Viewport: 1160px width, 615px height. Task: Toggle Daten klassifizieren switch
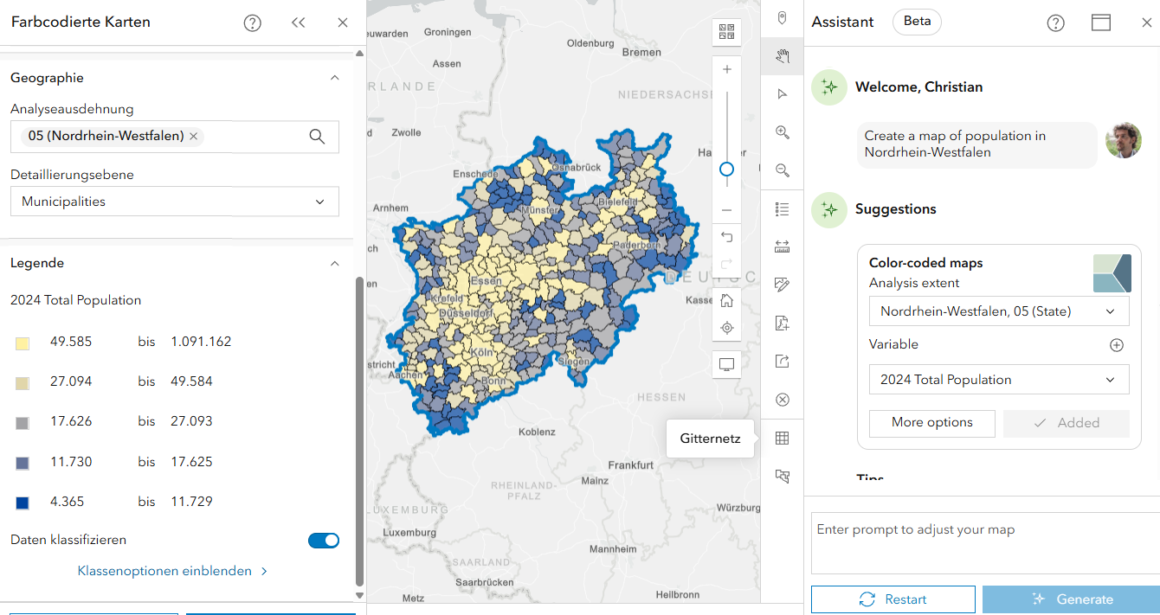coord(323,540)
